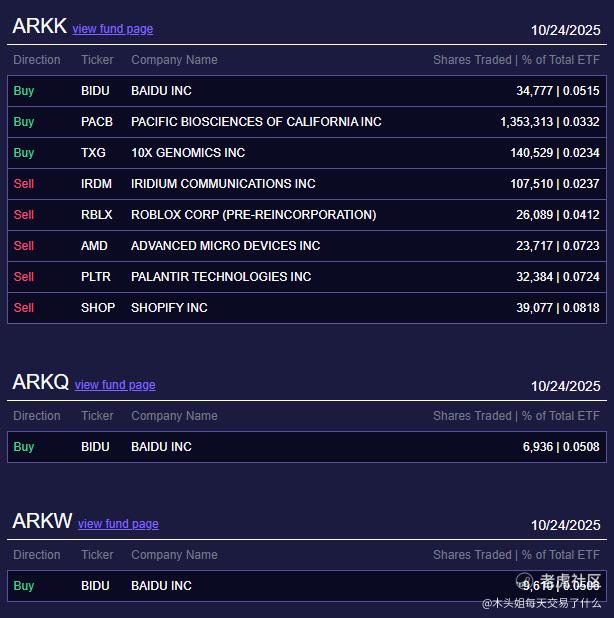Click the TXG ticker cell

pyautogui.click(x=93, y=153)
